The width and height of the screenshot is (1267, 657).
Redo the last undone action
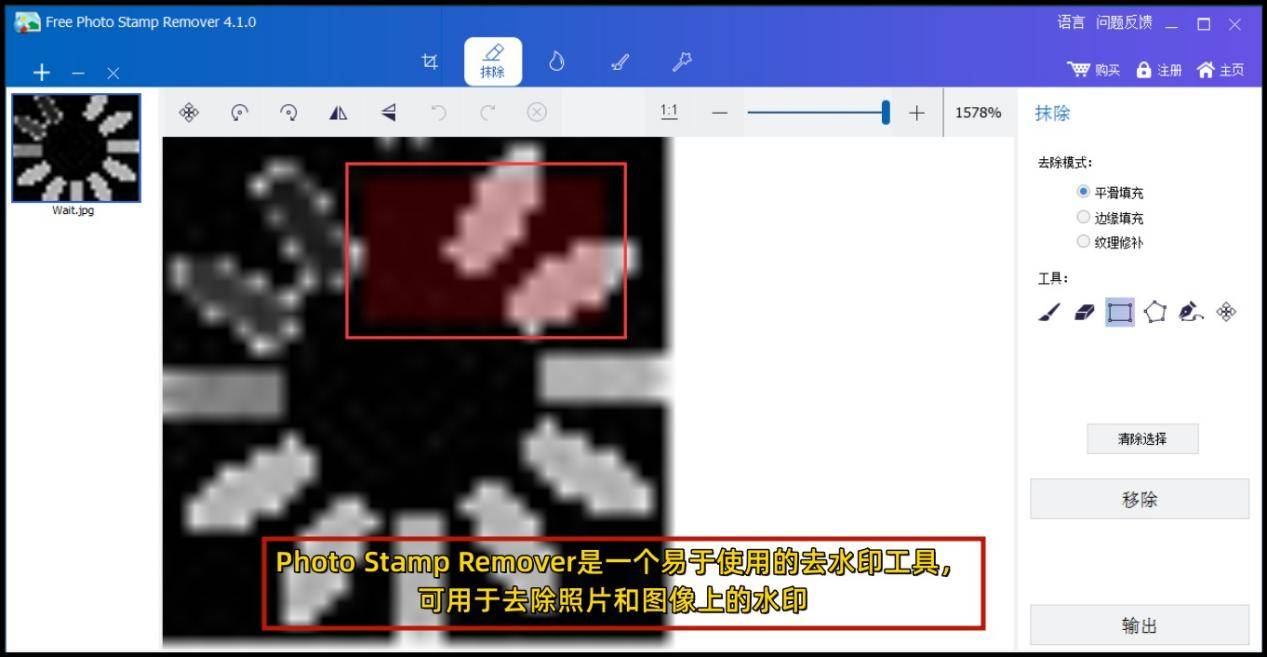pos(488,112)
